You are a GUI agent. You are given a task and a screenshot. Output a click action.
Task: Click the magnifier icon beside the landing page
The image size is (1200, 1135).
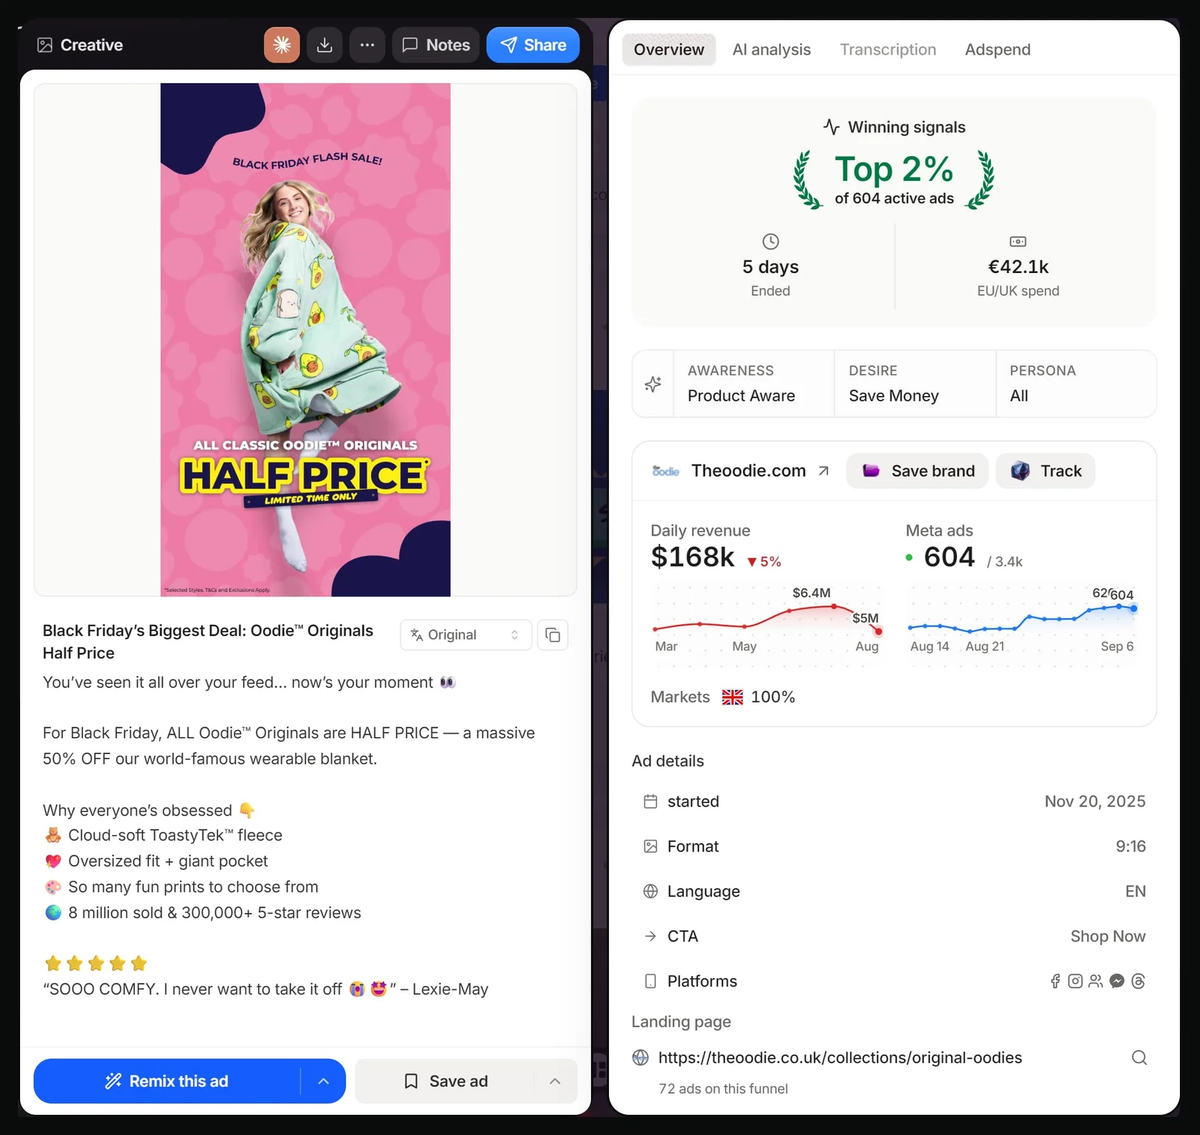[x=1139, y=1058]
